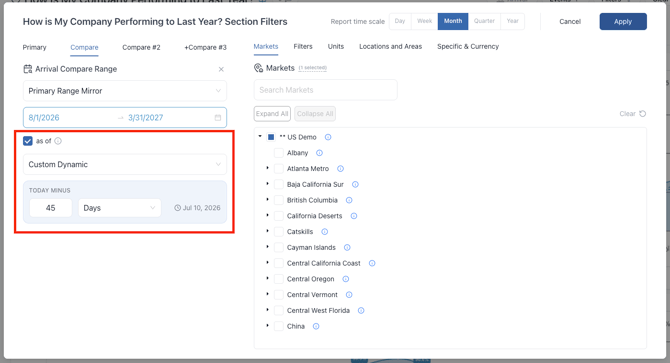This screenshot has height=363, width=670.
Task: Expand the Baja California Sur node
Action: pyautogui.click(x=267, y=184)
